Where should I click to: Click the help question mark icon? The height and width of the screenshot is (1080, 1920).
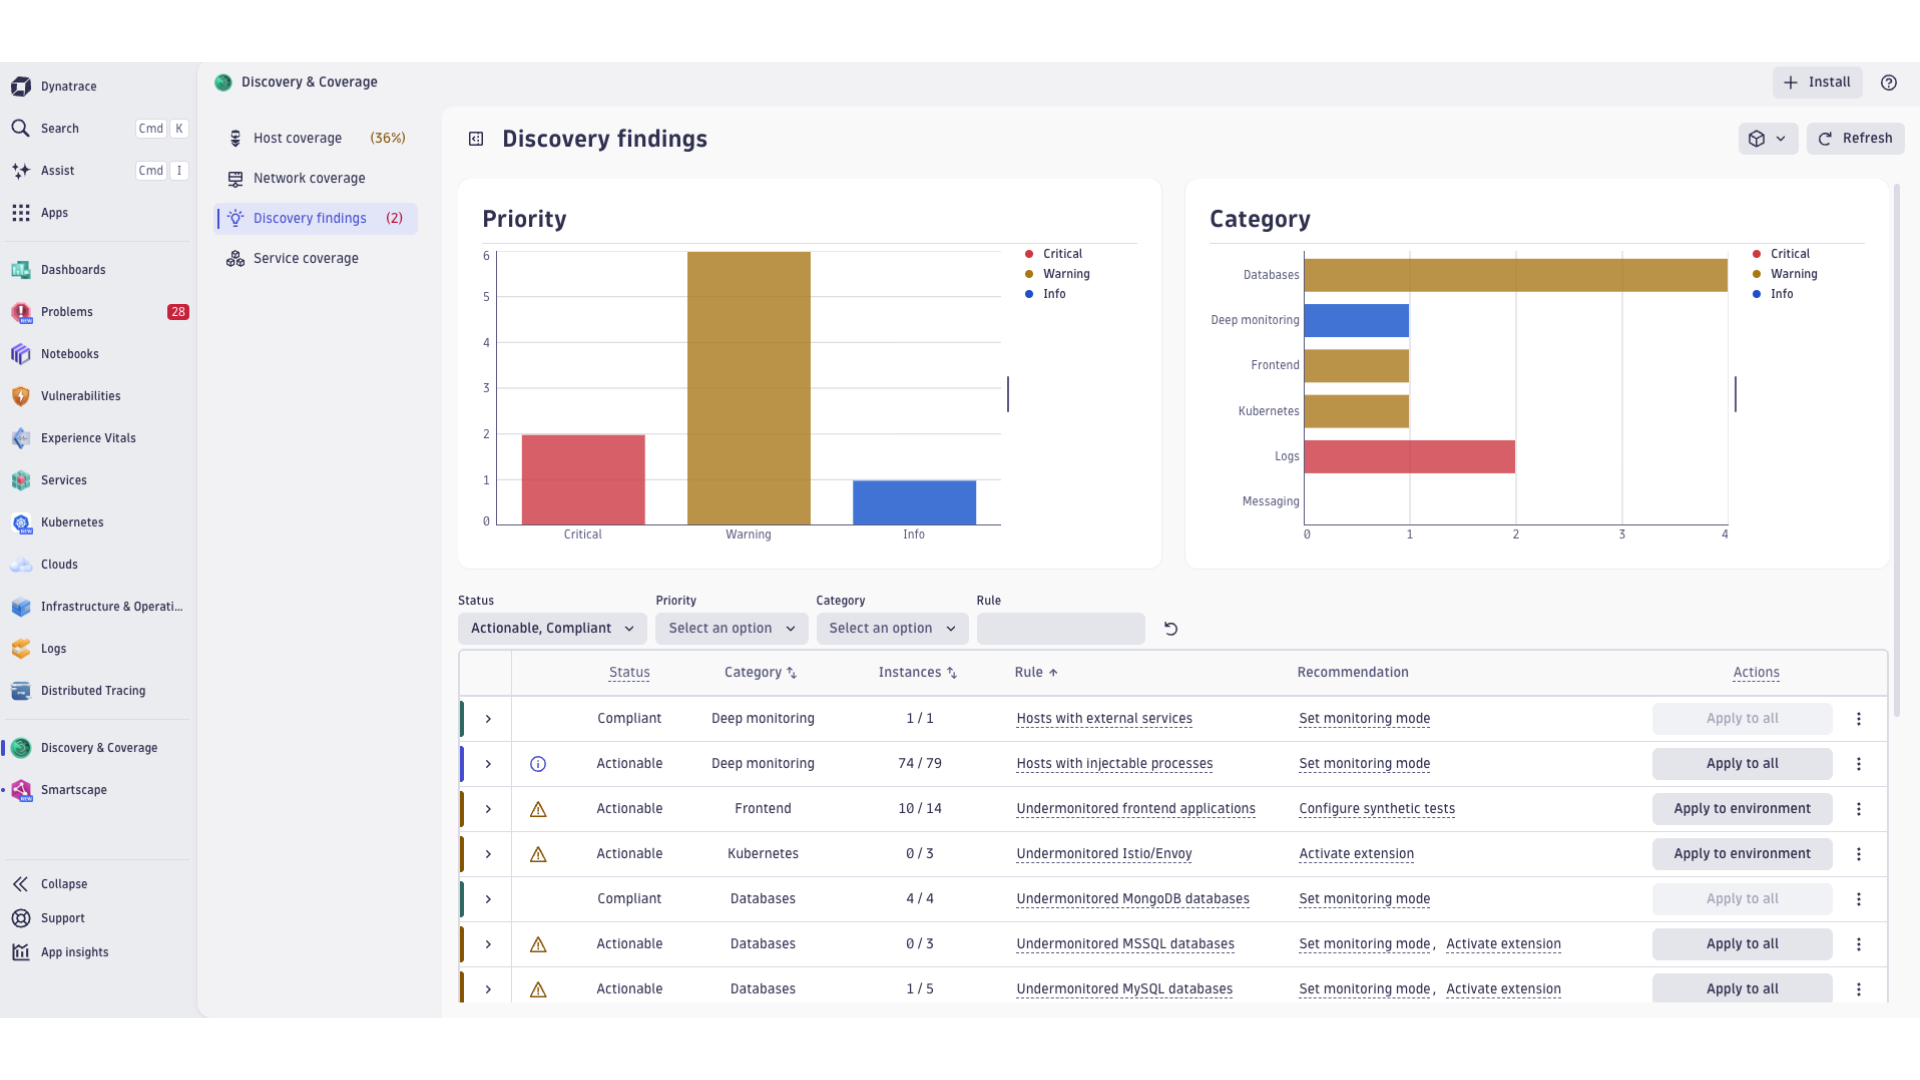tap(1888, 83)
